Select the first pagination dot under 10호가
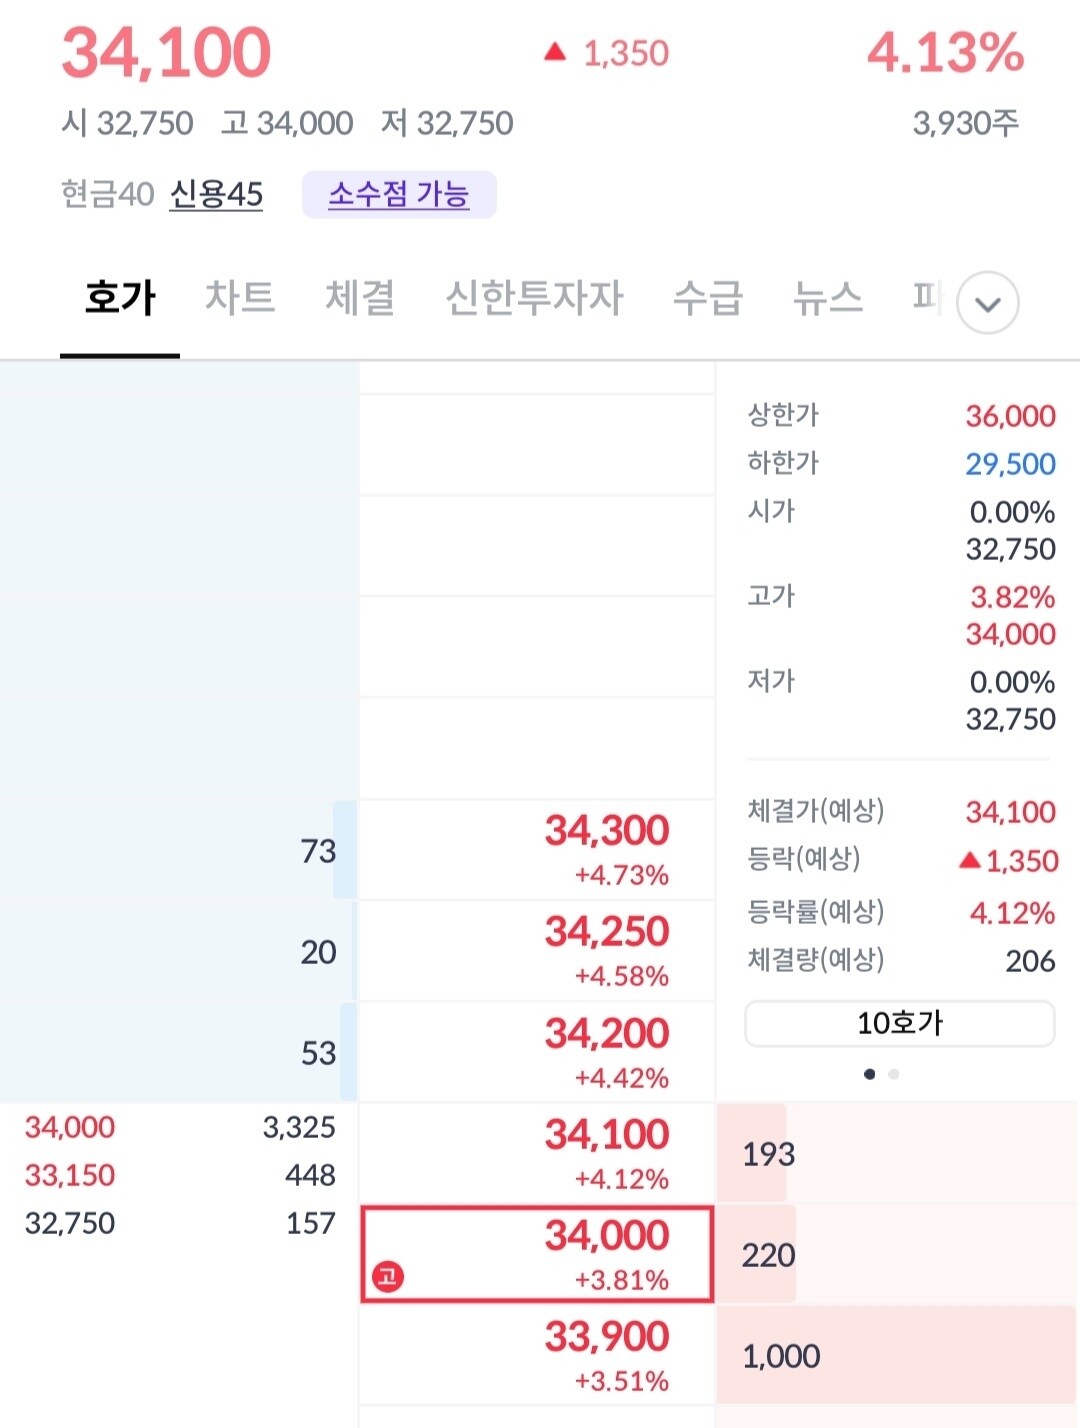This screenshot has width=1080, height=1428. tap(868, 1072)
